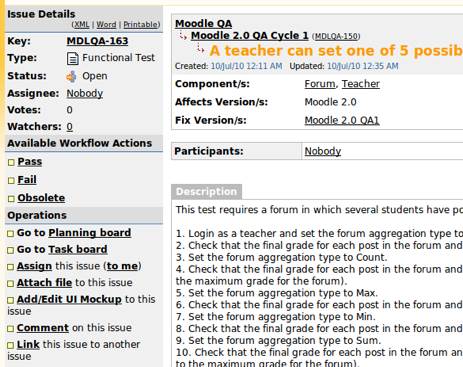Click the Open status icon
This screenshot has width=463, height=367.
coord(72,77)
